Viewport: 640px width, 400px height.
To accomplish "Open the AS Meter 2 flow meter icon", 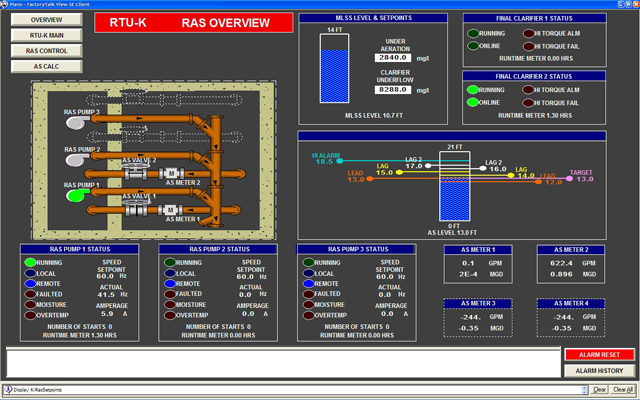I will [170, 172].
